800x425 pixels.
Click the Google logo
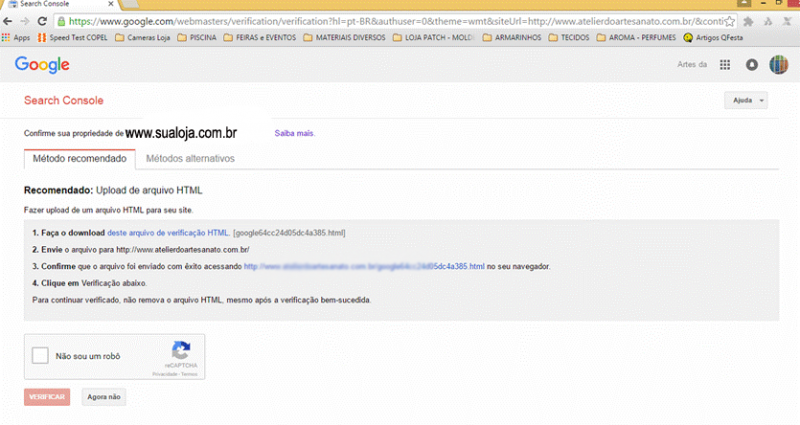42,65
